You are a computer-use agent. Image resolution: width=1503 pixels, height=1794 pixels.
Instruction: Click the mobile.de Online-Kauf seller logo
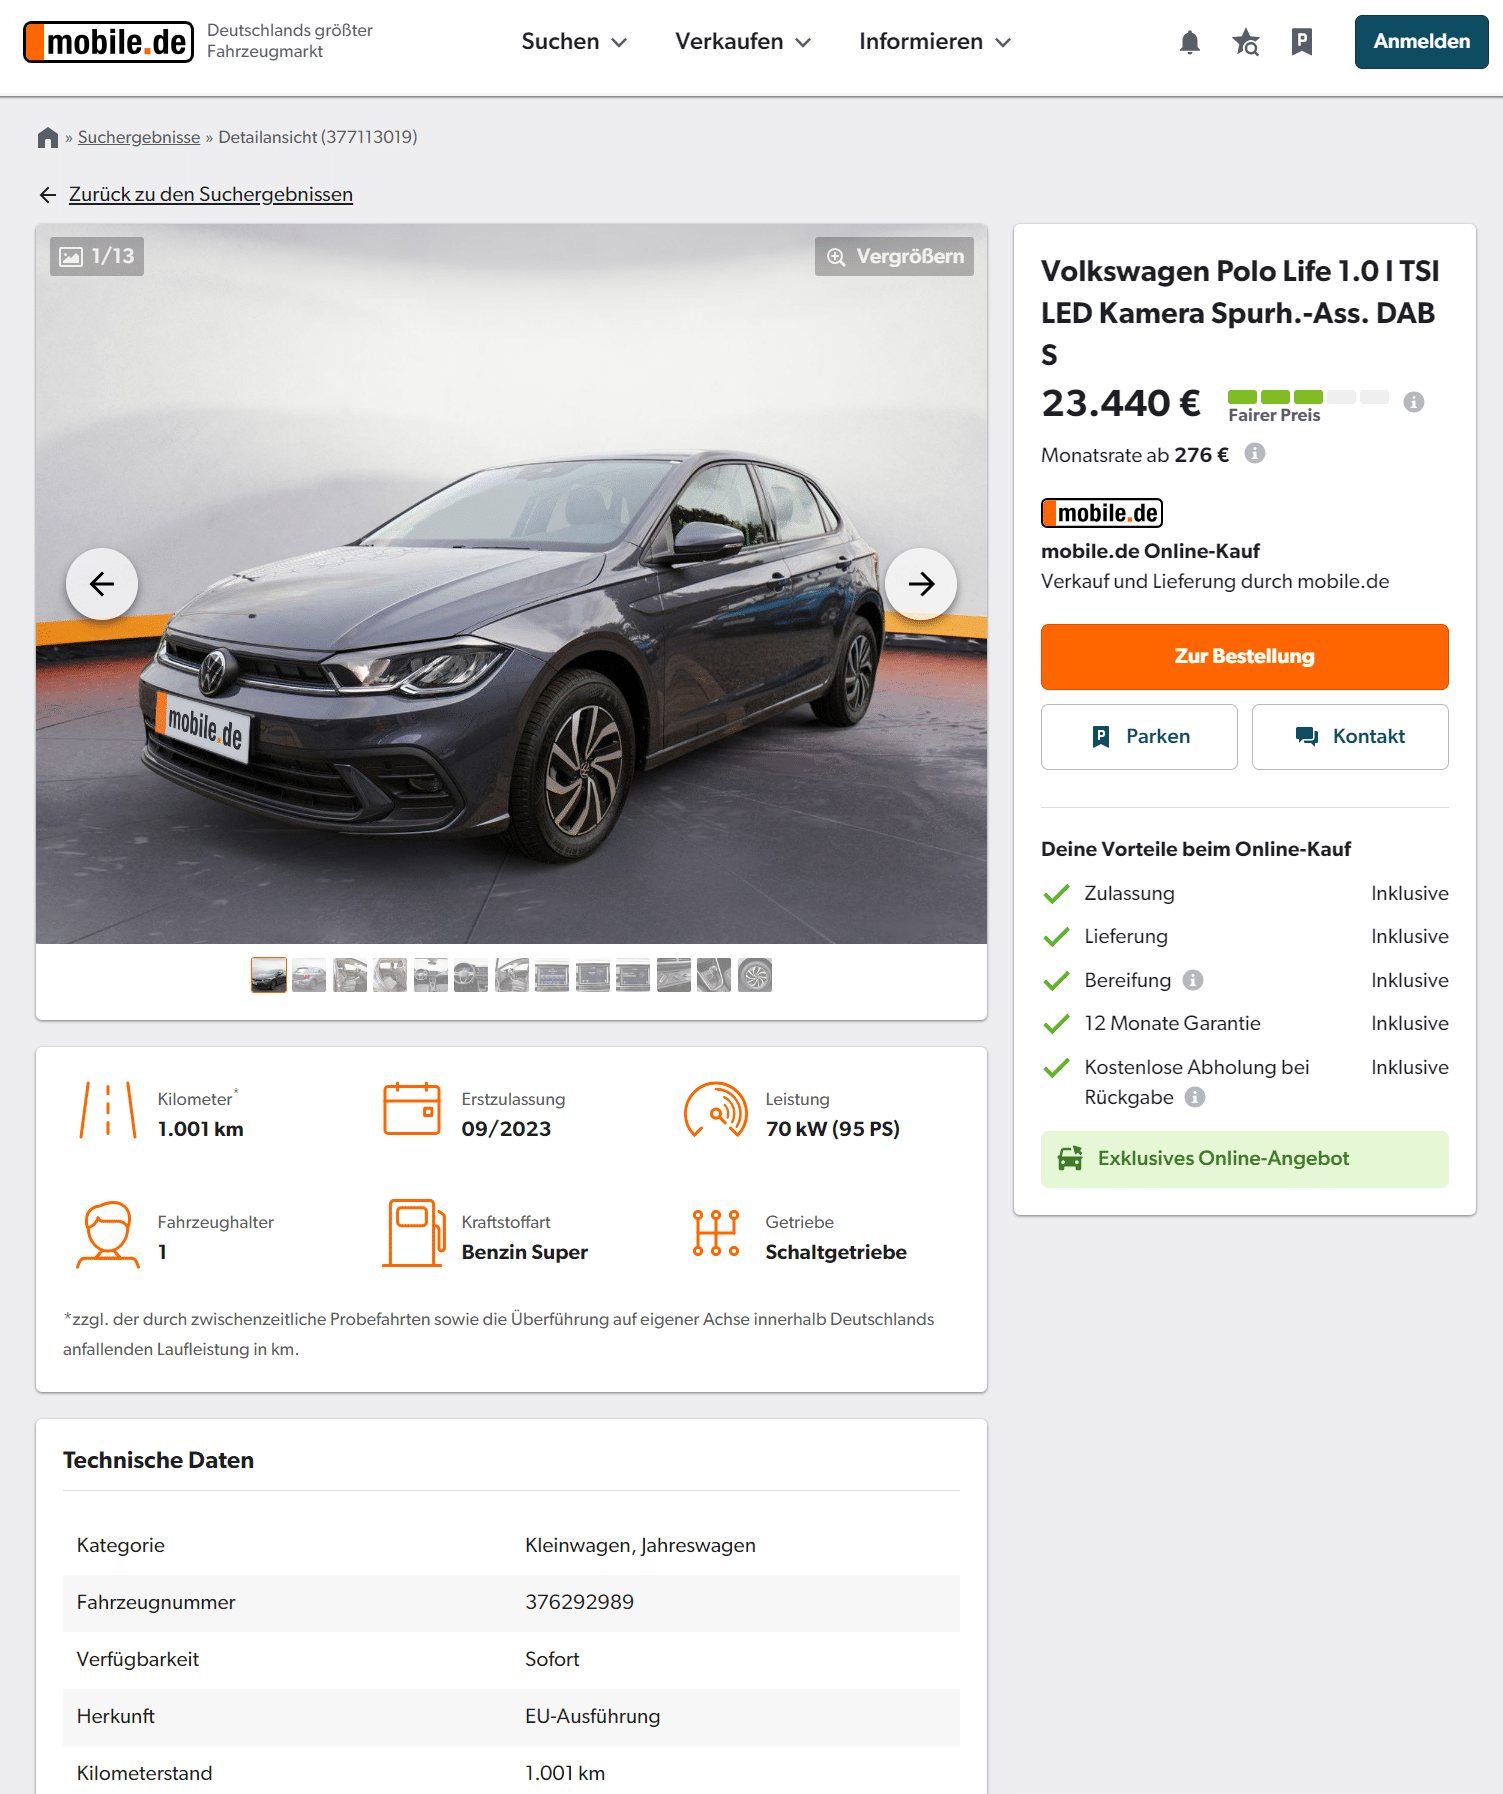tap(1102, 513)
